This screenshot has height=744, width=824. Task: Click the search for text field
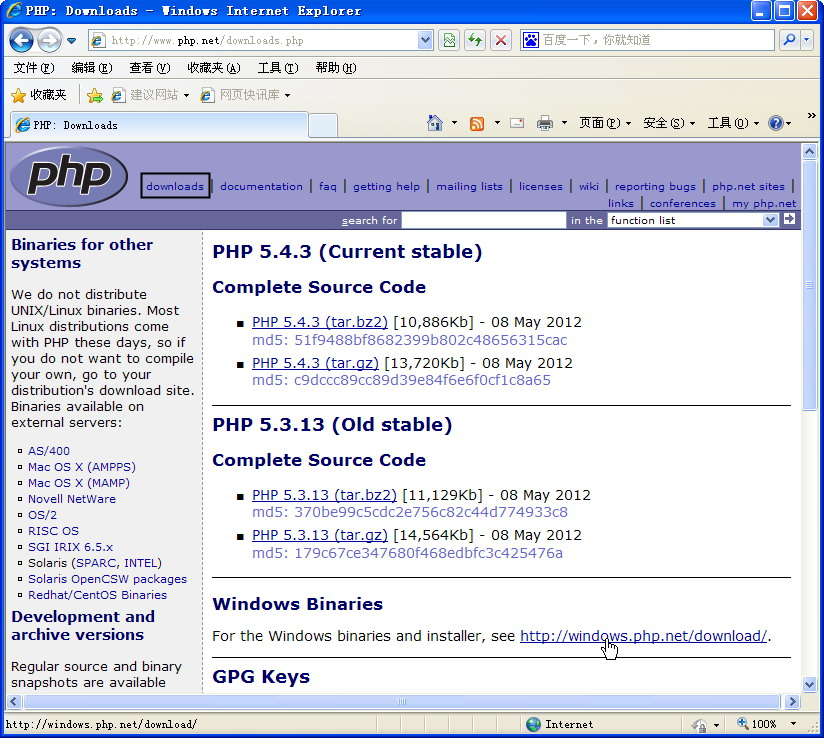point(483,220)
